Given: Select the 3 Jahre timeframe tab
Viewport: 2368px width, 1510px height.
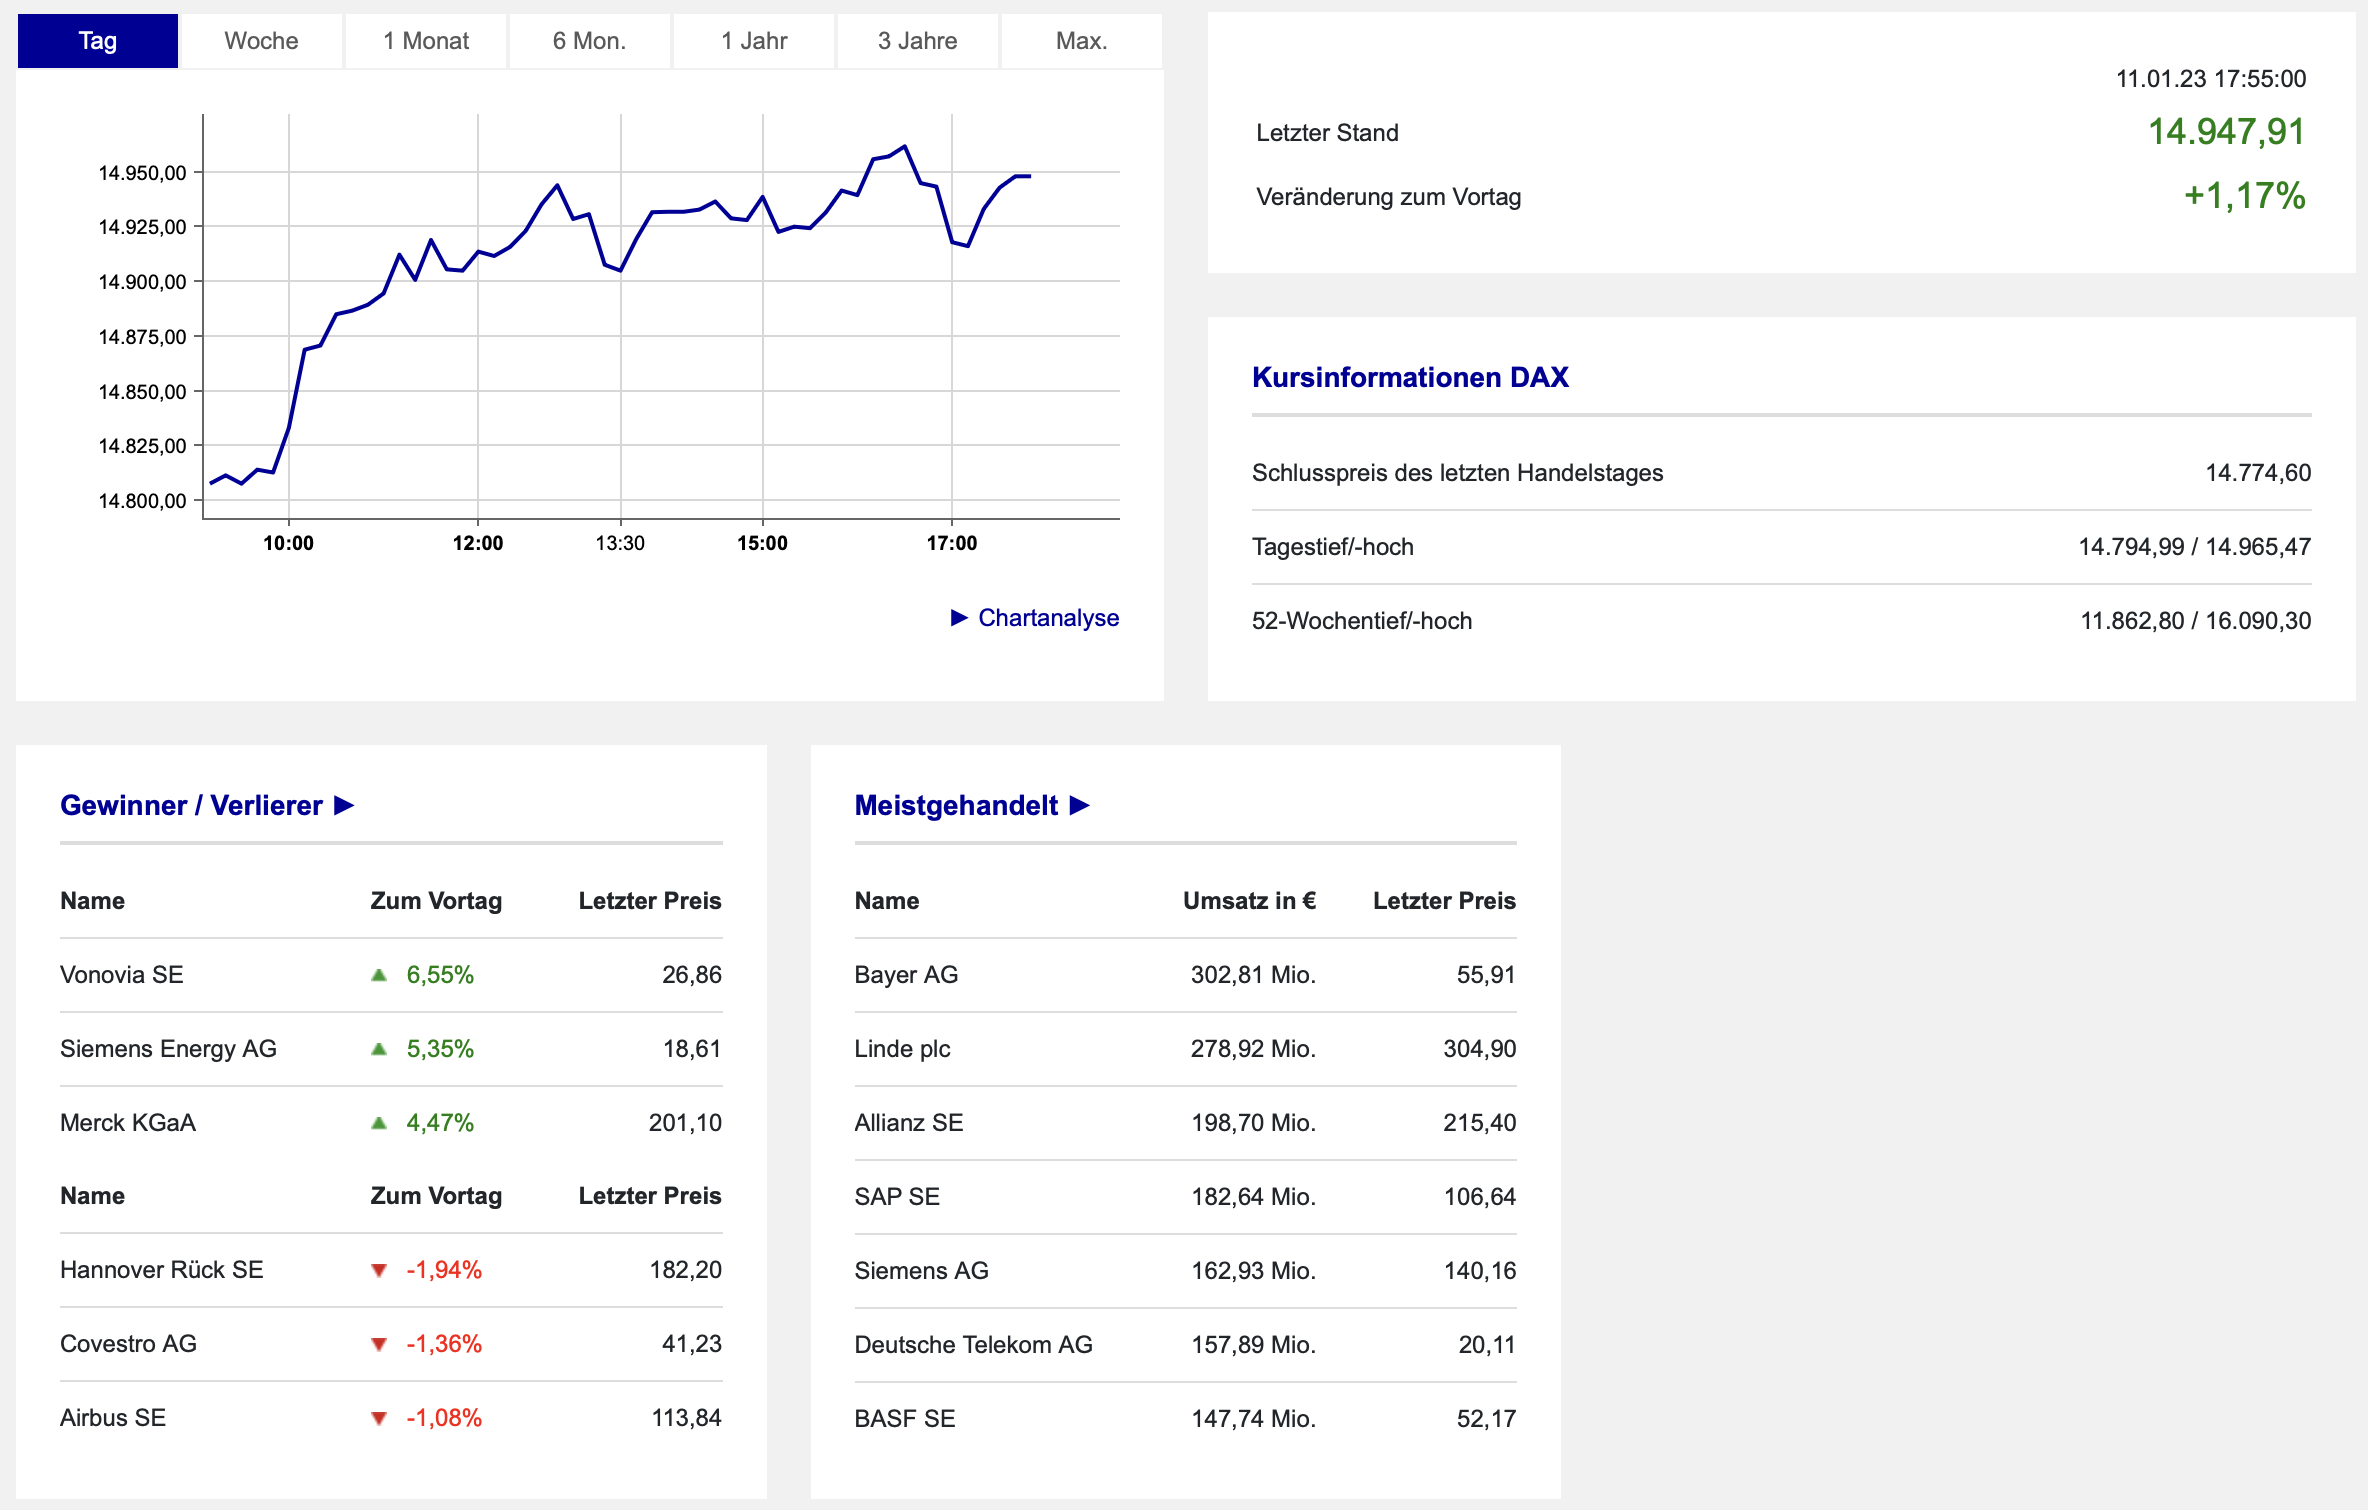Looking at the screenshot, I should click(x=917, y=41).
